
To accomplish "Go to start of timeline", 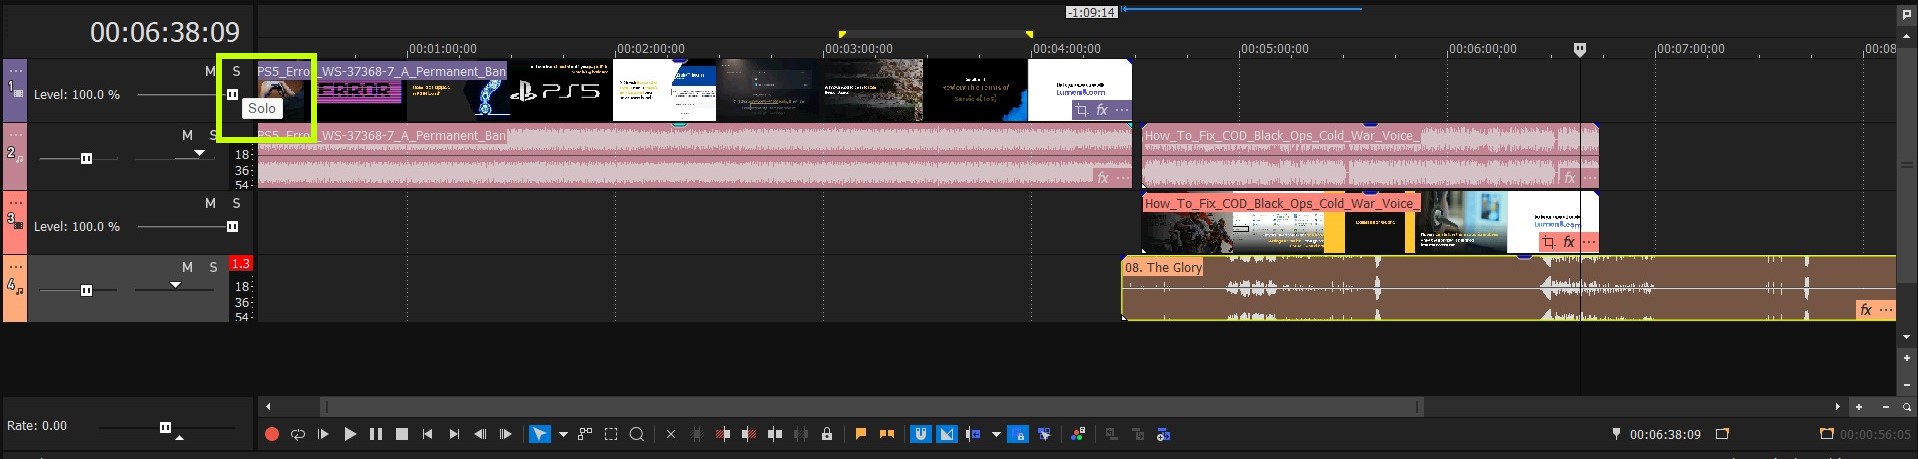I will [428, 434].
